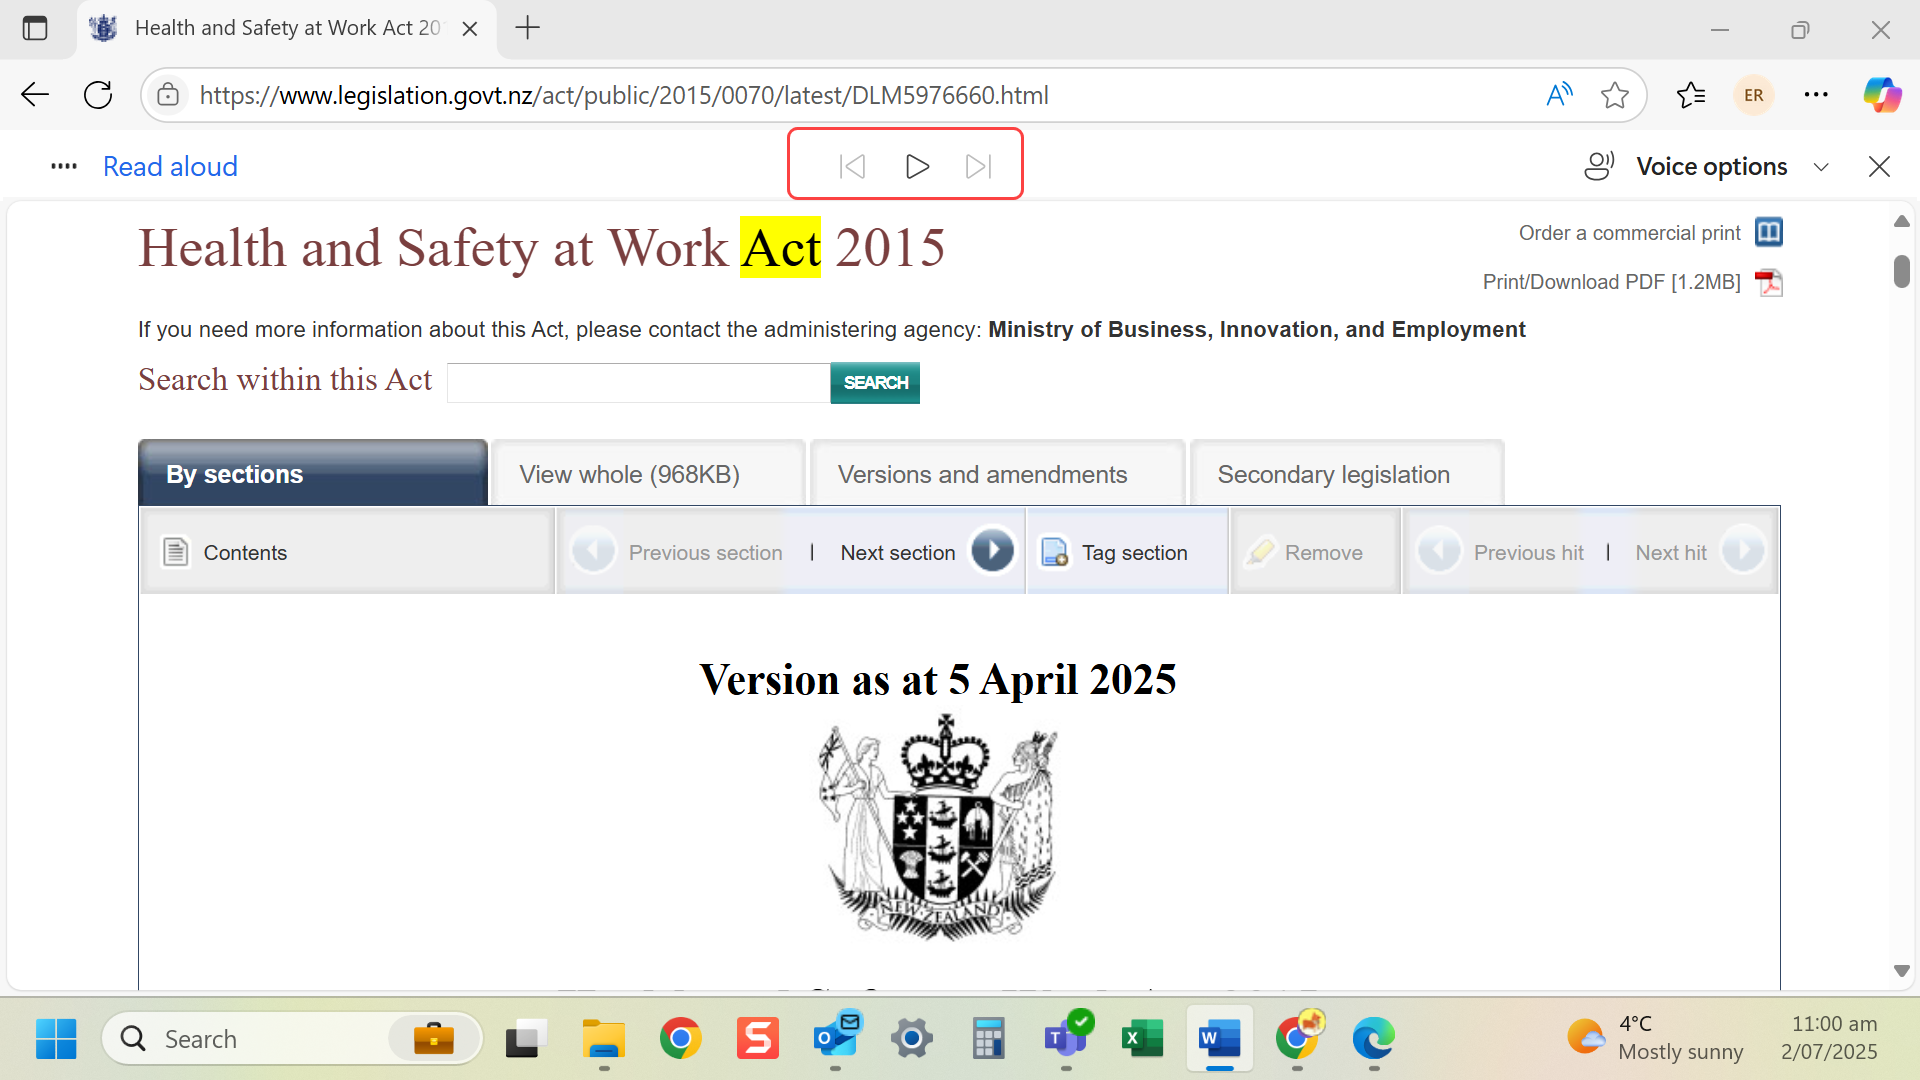The height and width of the screenshot is (1080, 1920).
Task: Open the Favorites list
Action: point(1691,95)
